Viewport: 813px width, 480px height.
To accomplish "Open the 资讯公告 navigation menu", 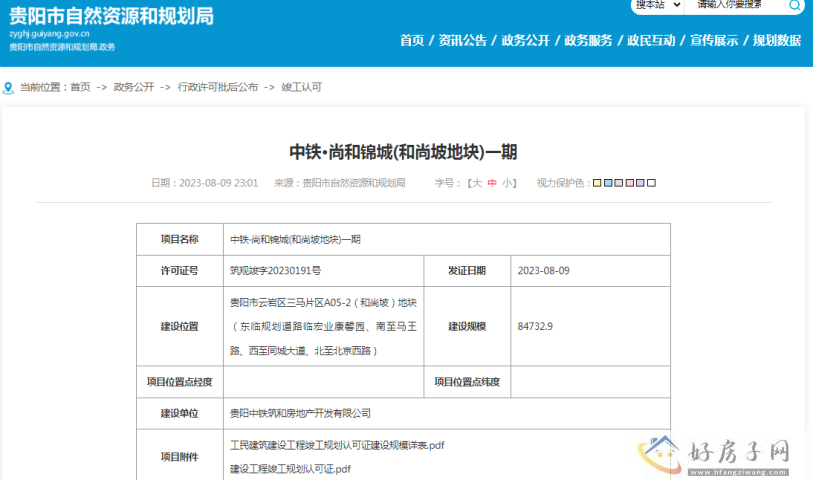I will [x=462, y=40].
